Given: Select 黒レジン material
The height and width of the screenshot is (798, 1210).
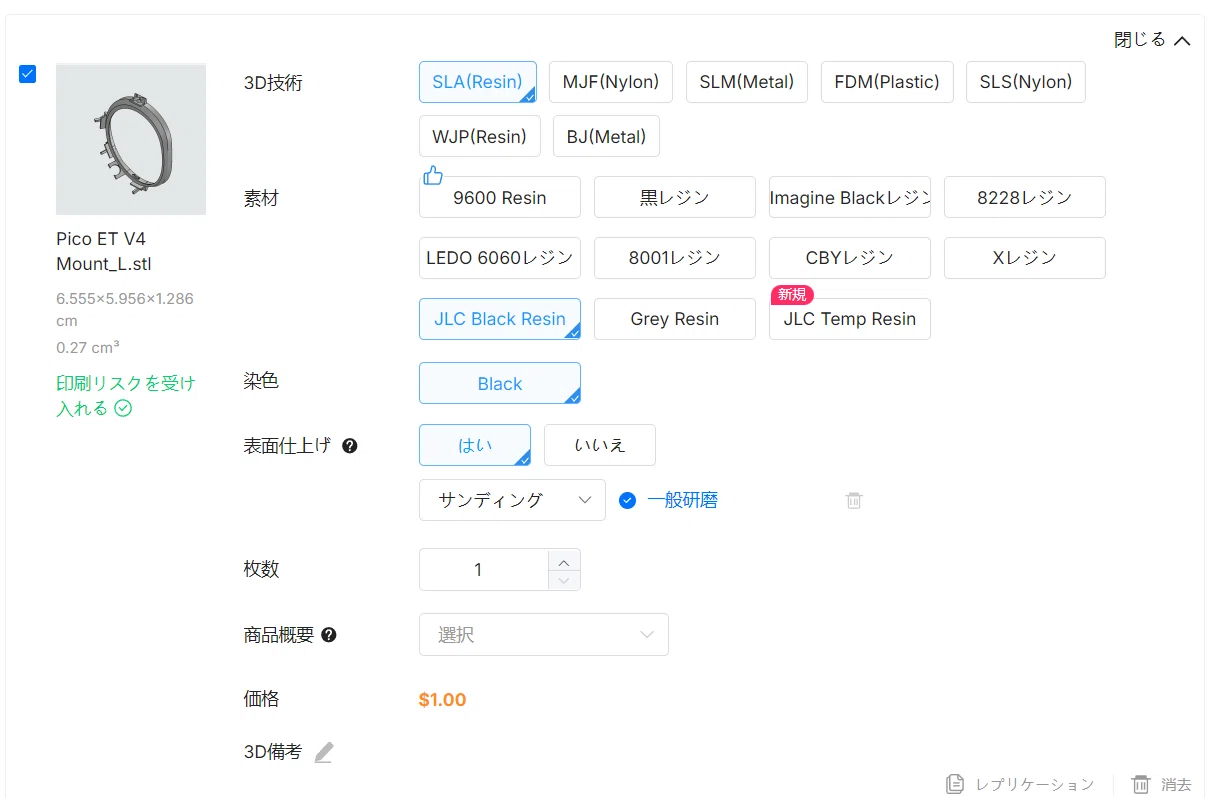Looking at the screenshot, I should click(x=675, y=198).
